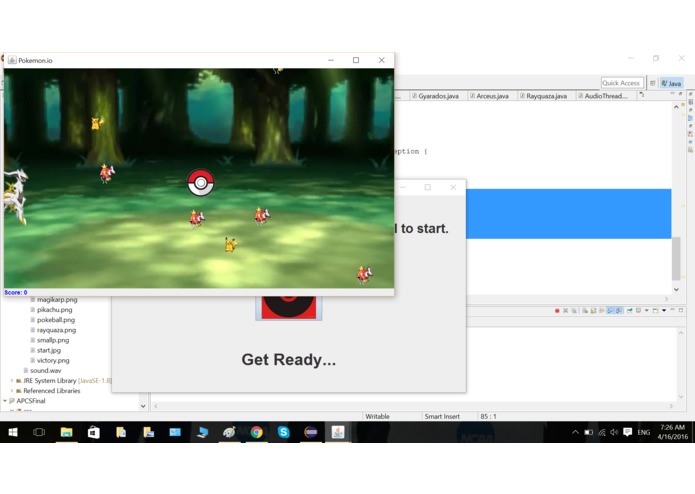Select the Java perspective button
Screen dimensions: 695x494
(671, 83)
